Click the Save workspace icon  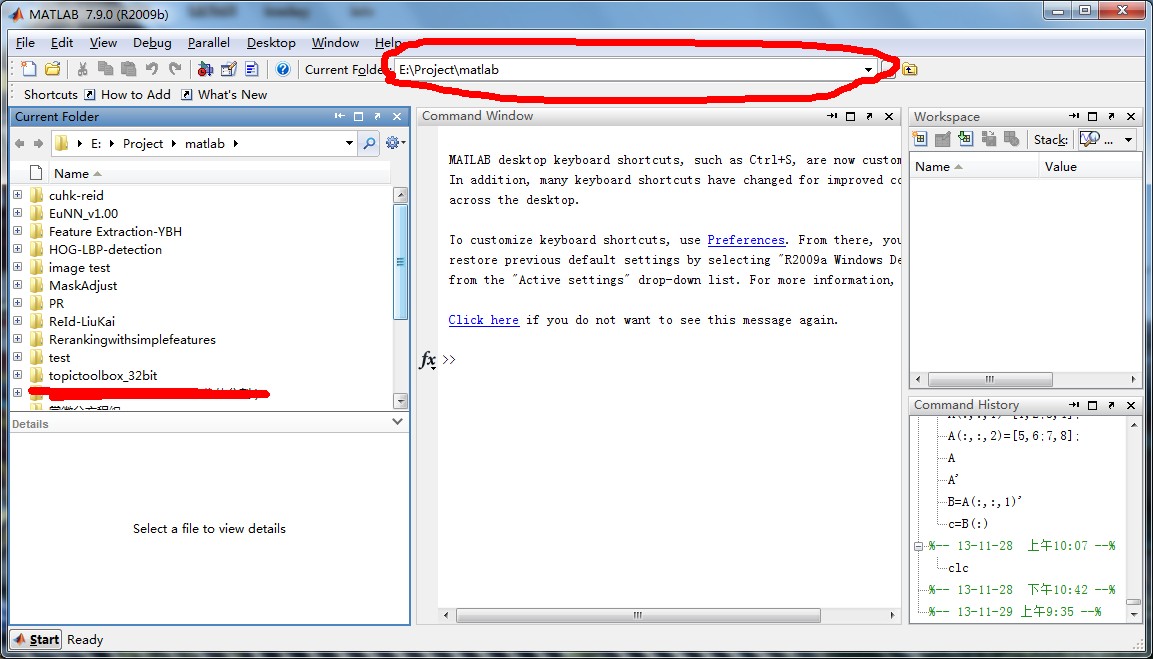point(988,139)
